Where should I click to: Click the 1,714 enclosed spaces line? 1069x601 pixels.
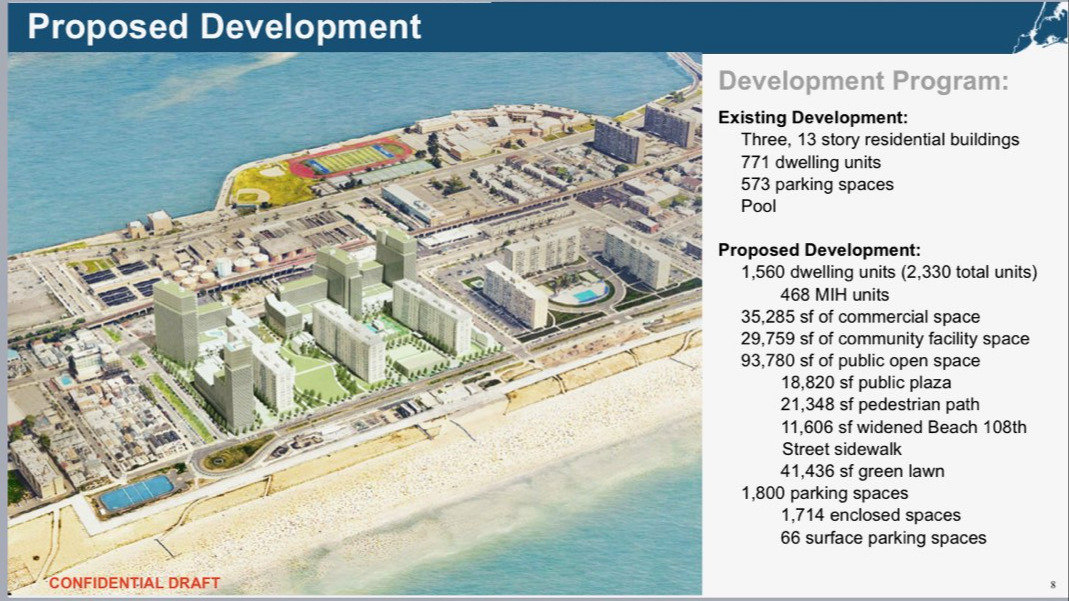pyautogui.click(x=870, y=515)
